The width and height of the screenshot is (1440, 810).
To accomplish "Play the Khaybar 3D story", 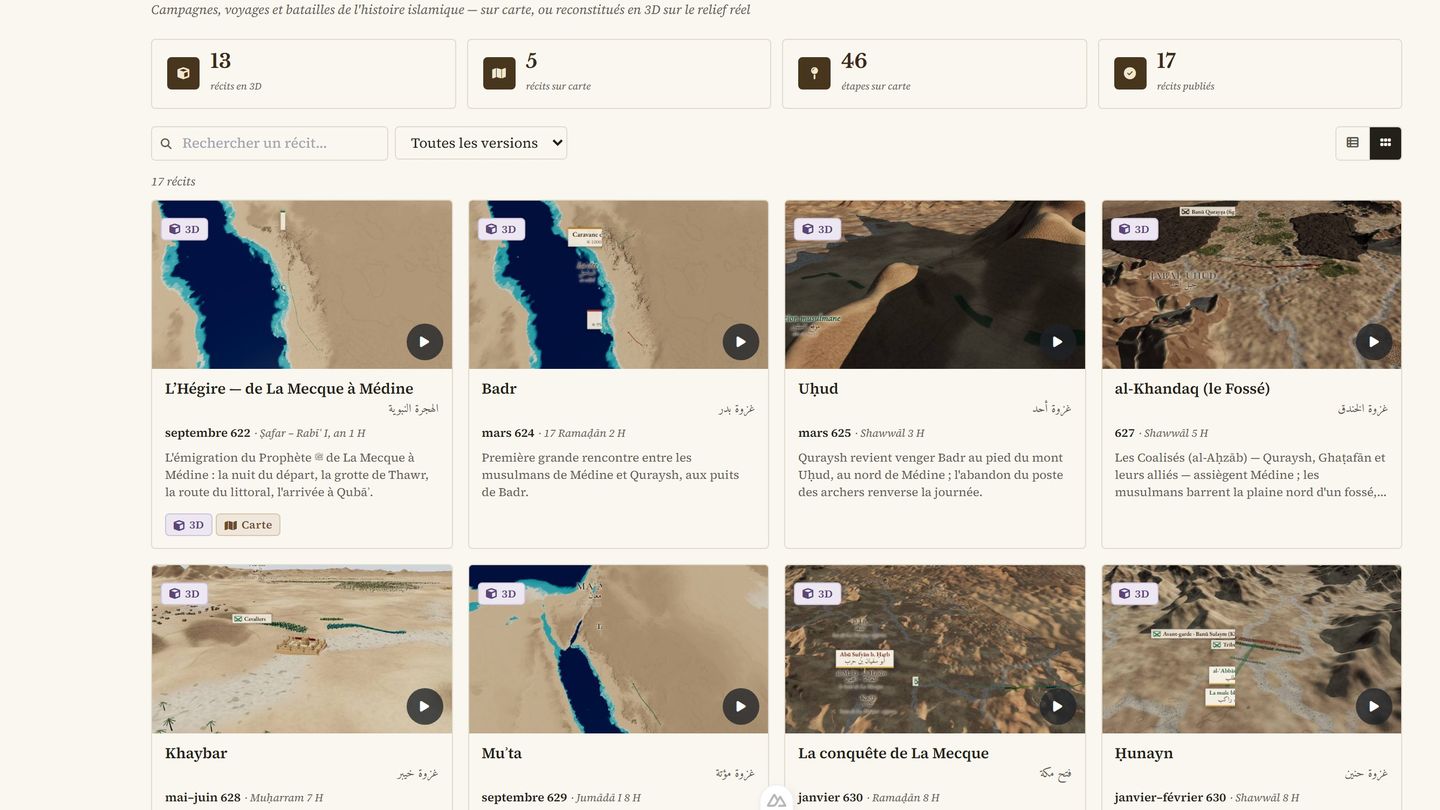I will pyautogui.click(x=424, y=706).
